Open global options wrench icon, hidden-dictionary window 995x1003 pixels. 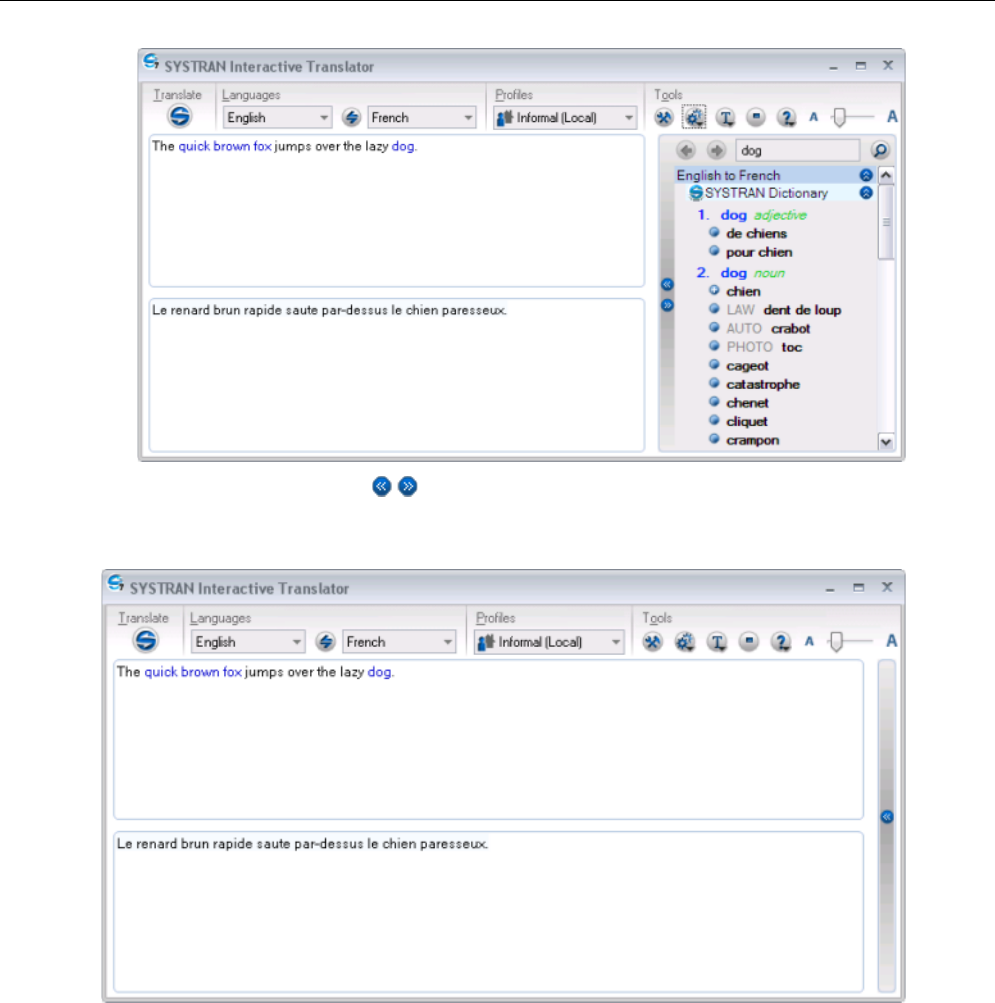pos(652,642)
